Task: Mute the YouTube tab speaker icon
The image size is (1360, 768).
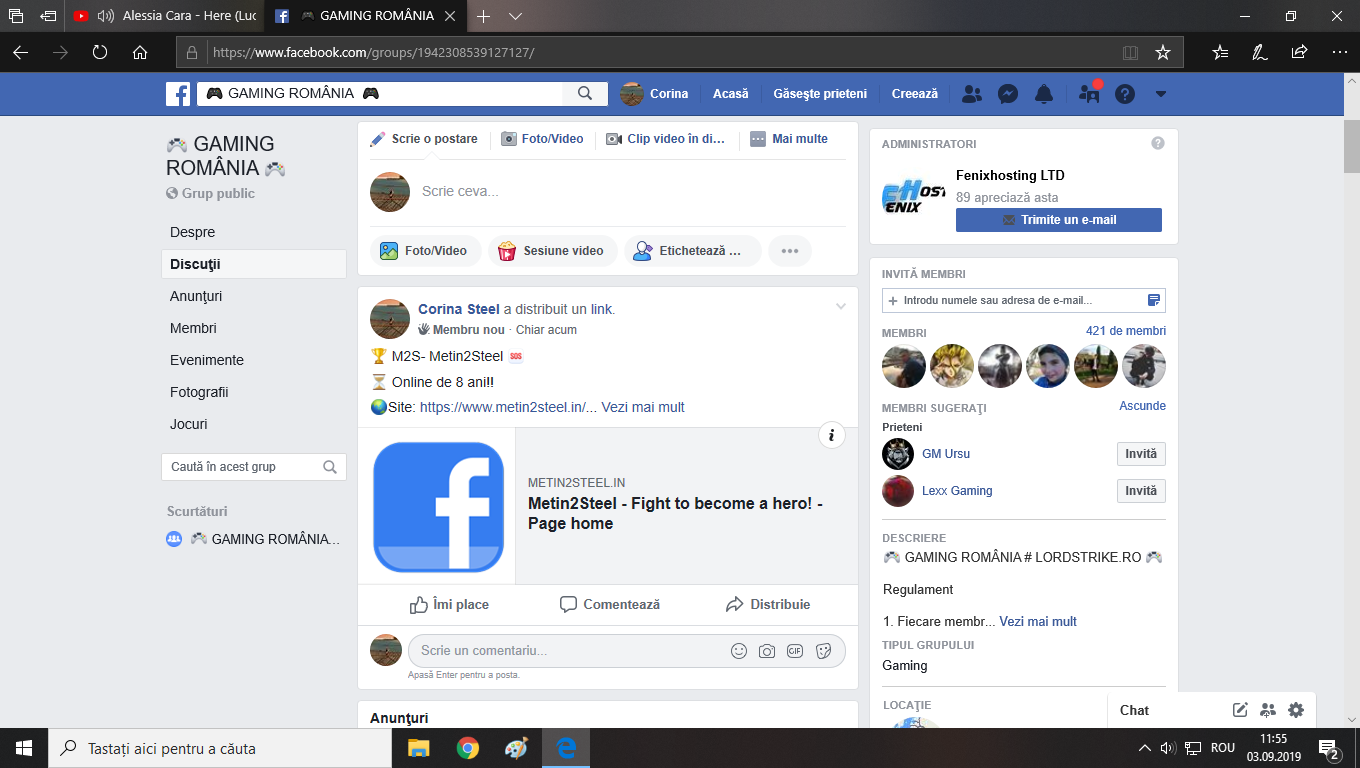Action: click(106, 16)
